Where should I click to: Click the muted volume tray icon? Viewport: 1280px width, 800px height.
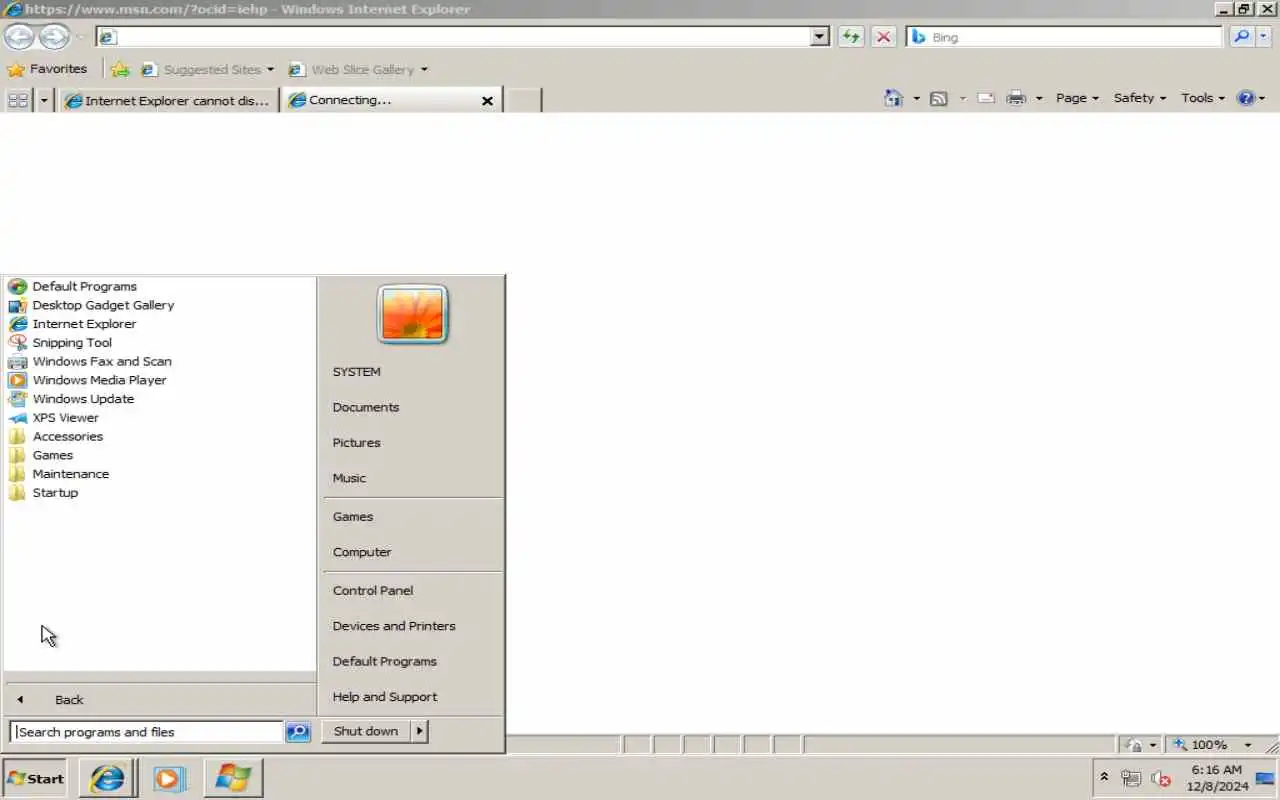[1160, 778]
